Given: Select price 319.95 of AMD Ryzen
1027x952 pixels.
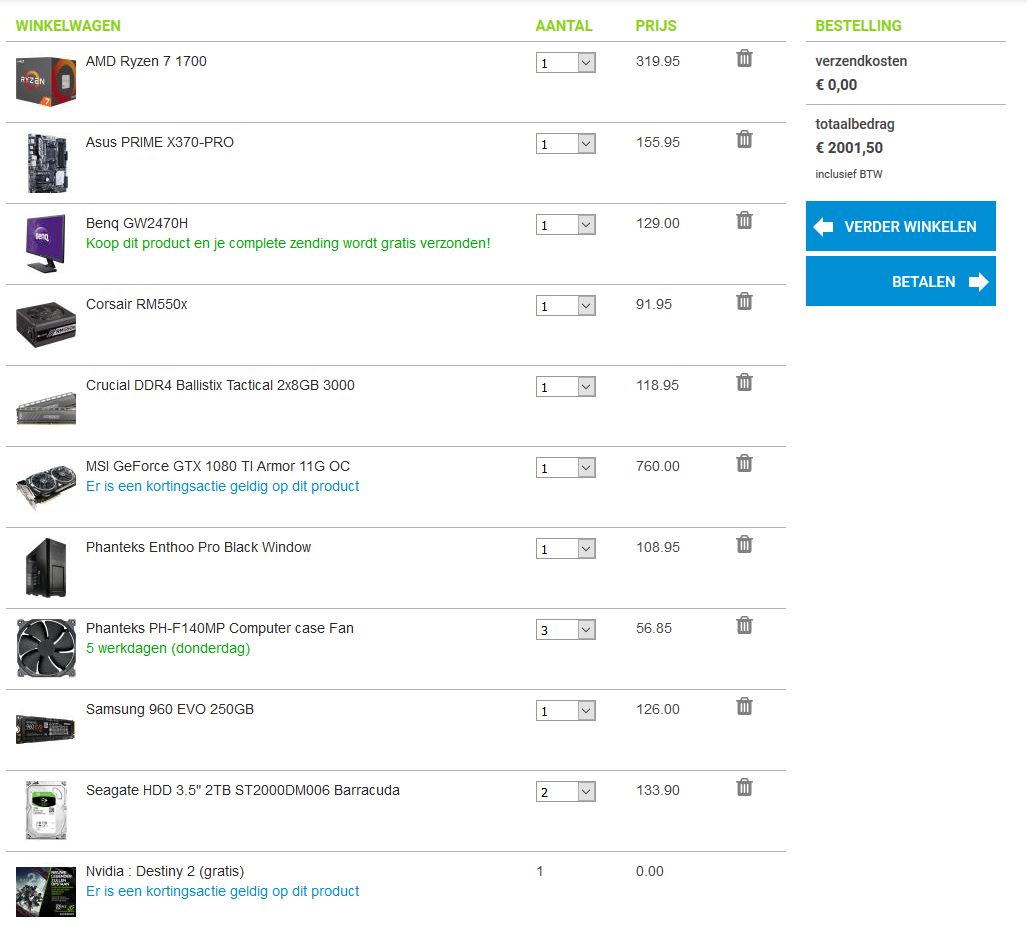Looking at the screenshot, I should (x=658, y=61).
